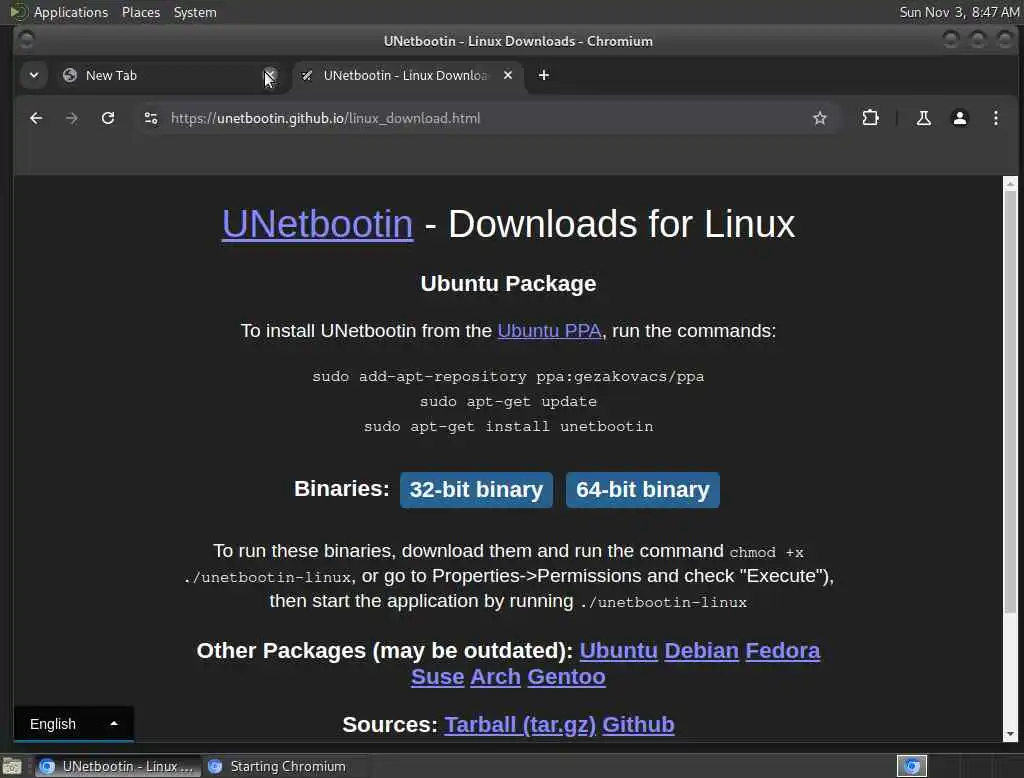Download the 32-bit binary
Screen dimensions: 1024x778
coord(476,490)
